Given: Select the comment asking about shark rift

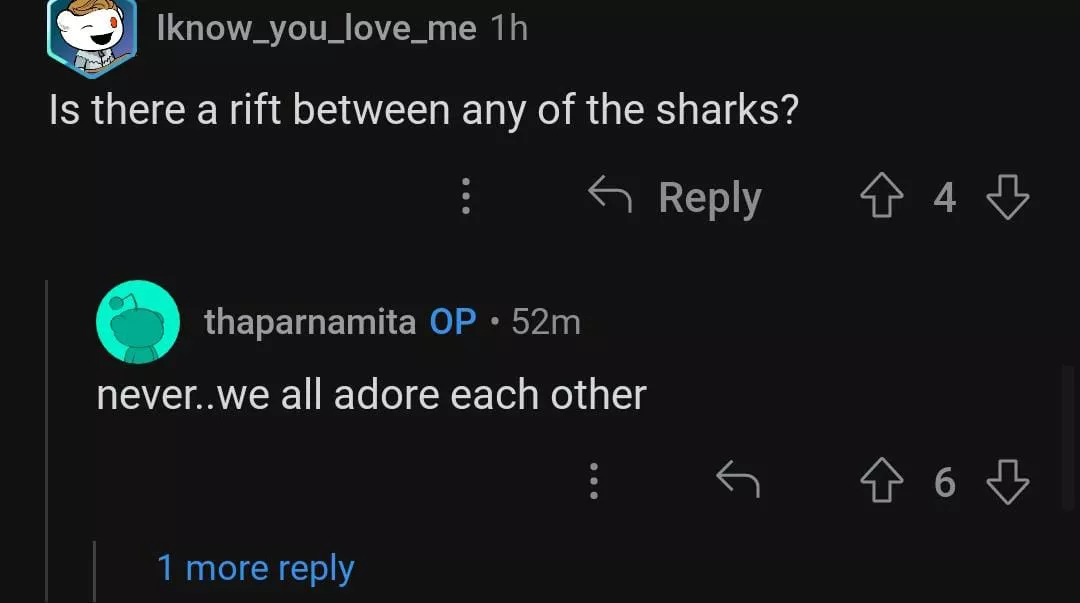Looking at the screenshot, I should click(423, 110).
